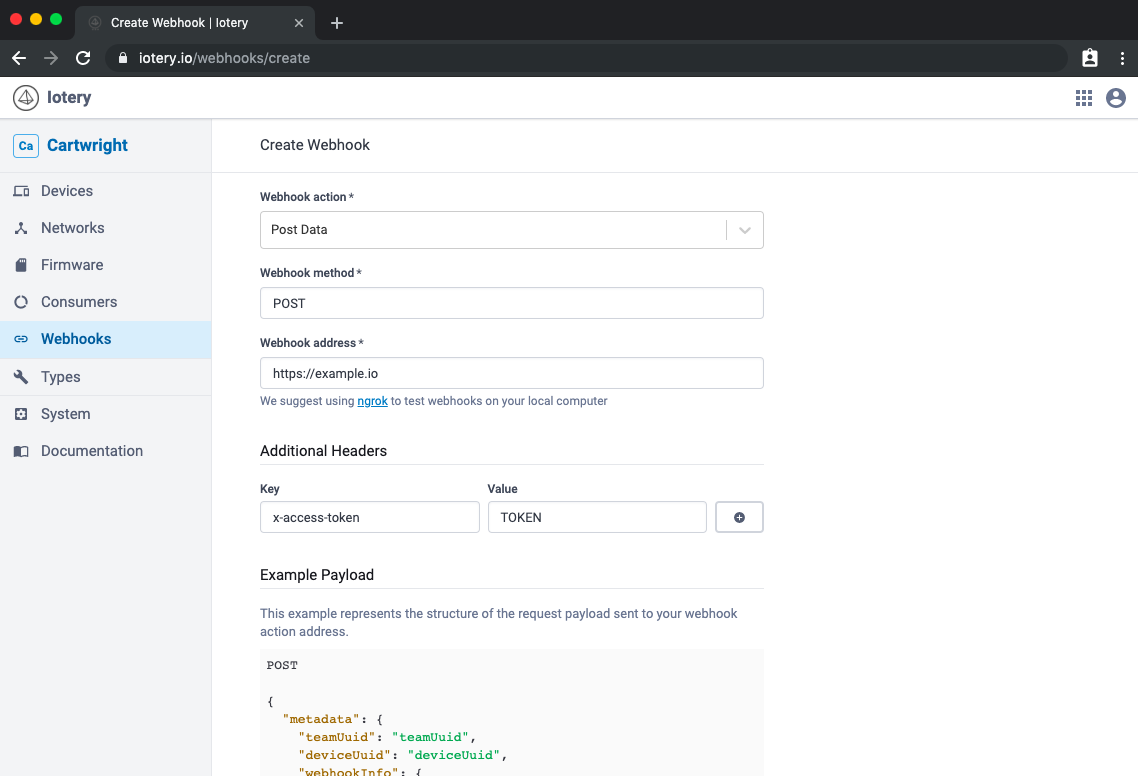Screen dimensions: 1138x776
Task: Click the Cartwright team name
Action: click(87, 146)
